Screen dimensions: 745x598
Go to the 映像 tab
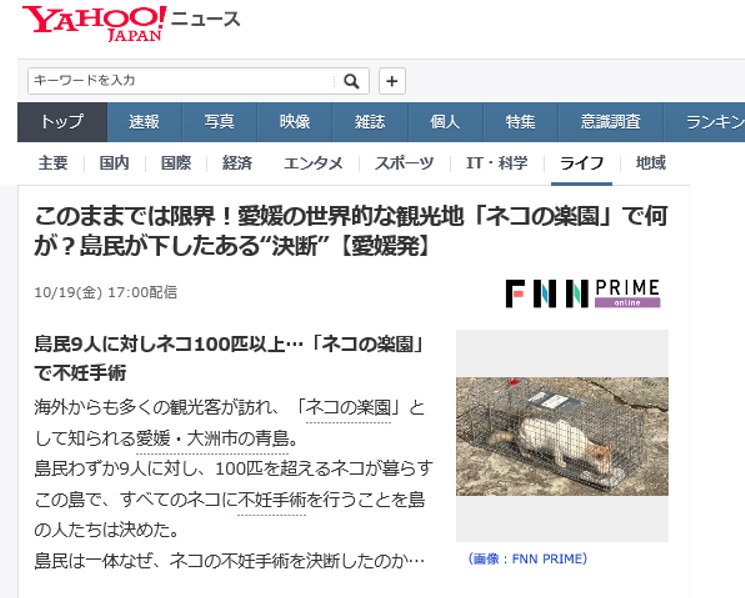(x=295, y=122)
